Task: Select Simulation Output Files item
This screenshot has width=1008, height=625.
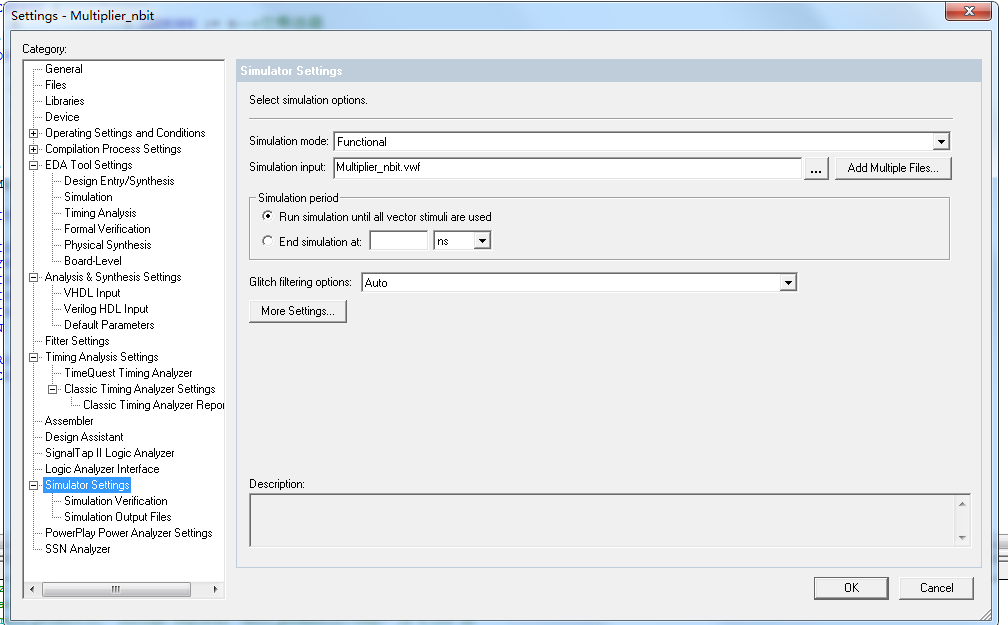Action: point(118,517)
